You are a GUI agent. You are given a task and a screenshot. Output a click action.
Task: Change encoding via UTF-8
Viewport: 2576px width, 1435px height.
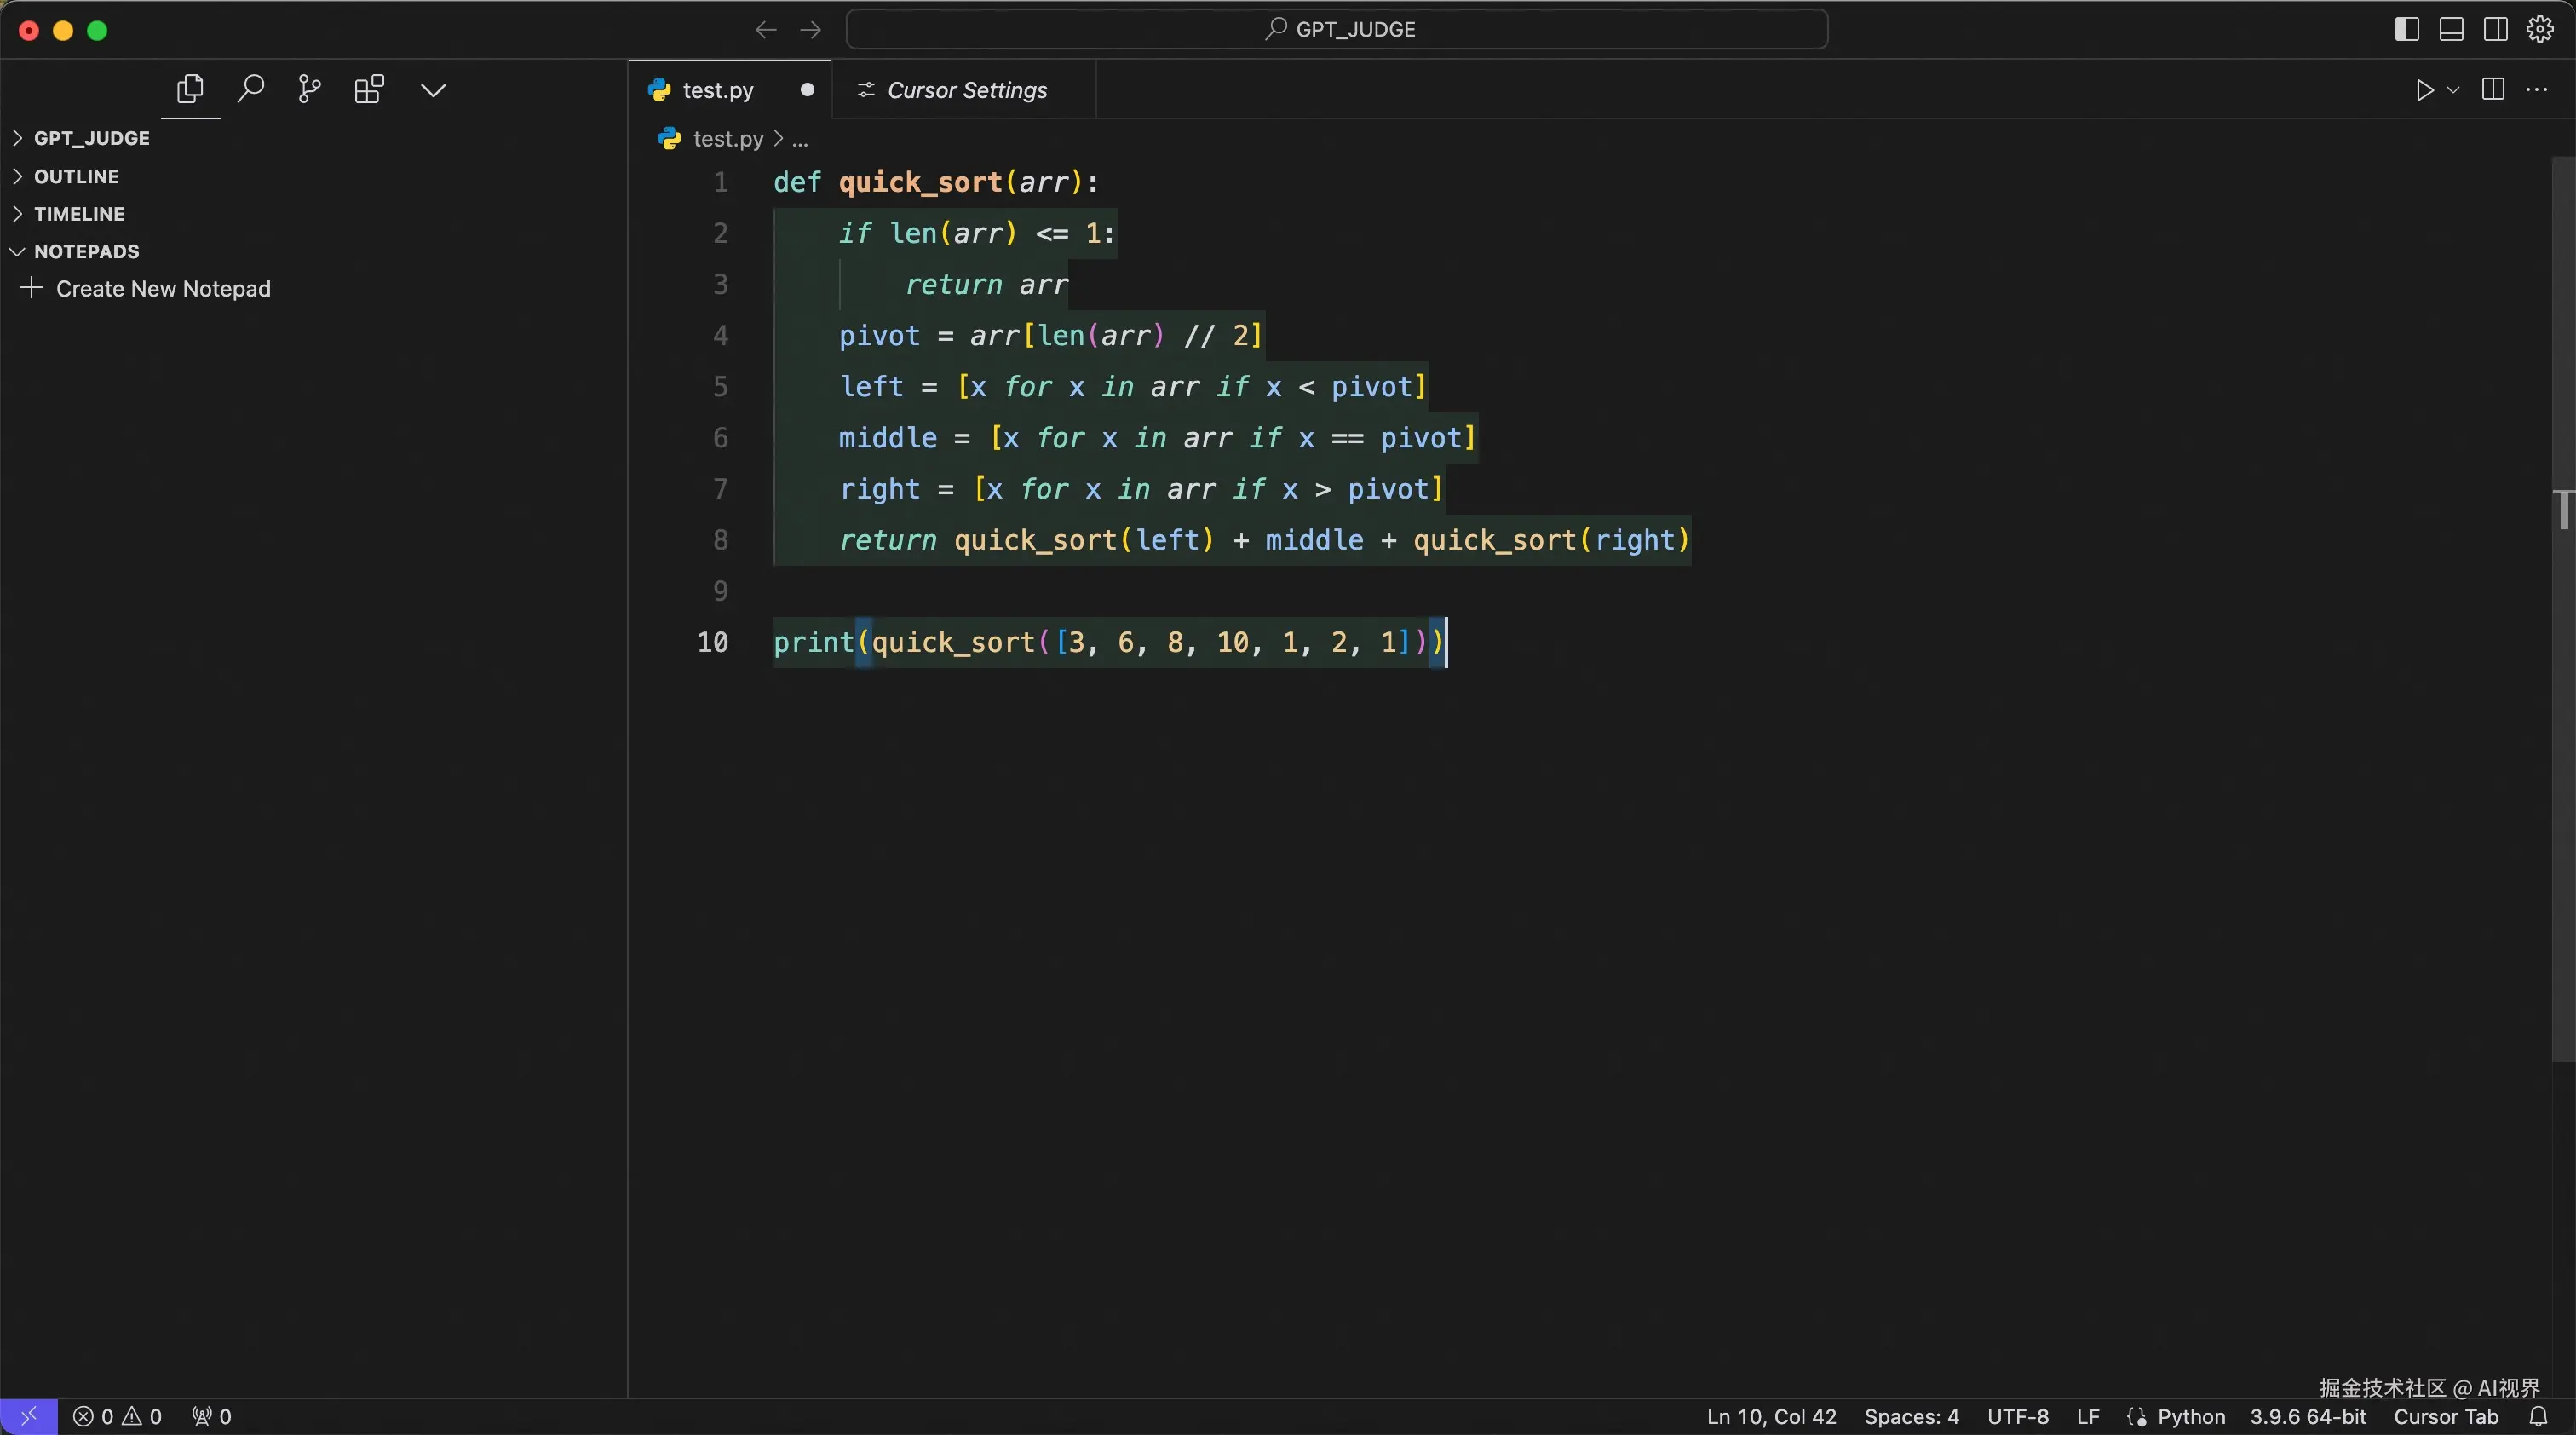coord(2017,1417)
